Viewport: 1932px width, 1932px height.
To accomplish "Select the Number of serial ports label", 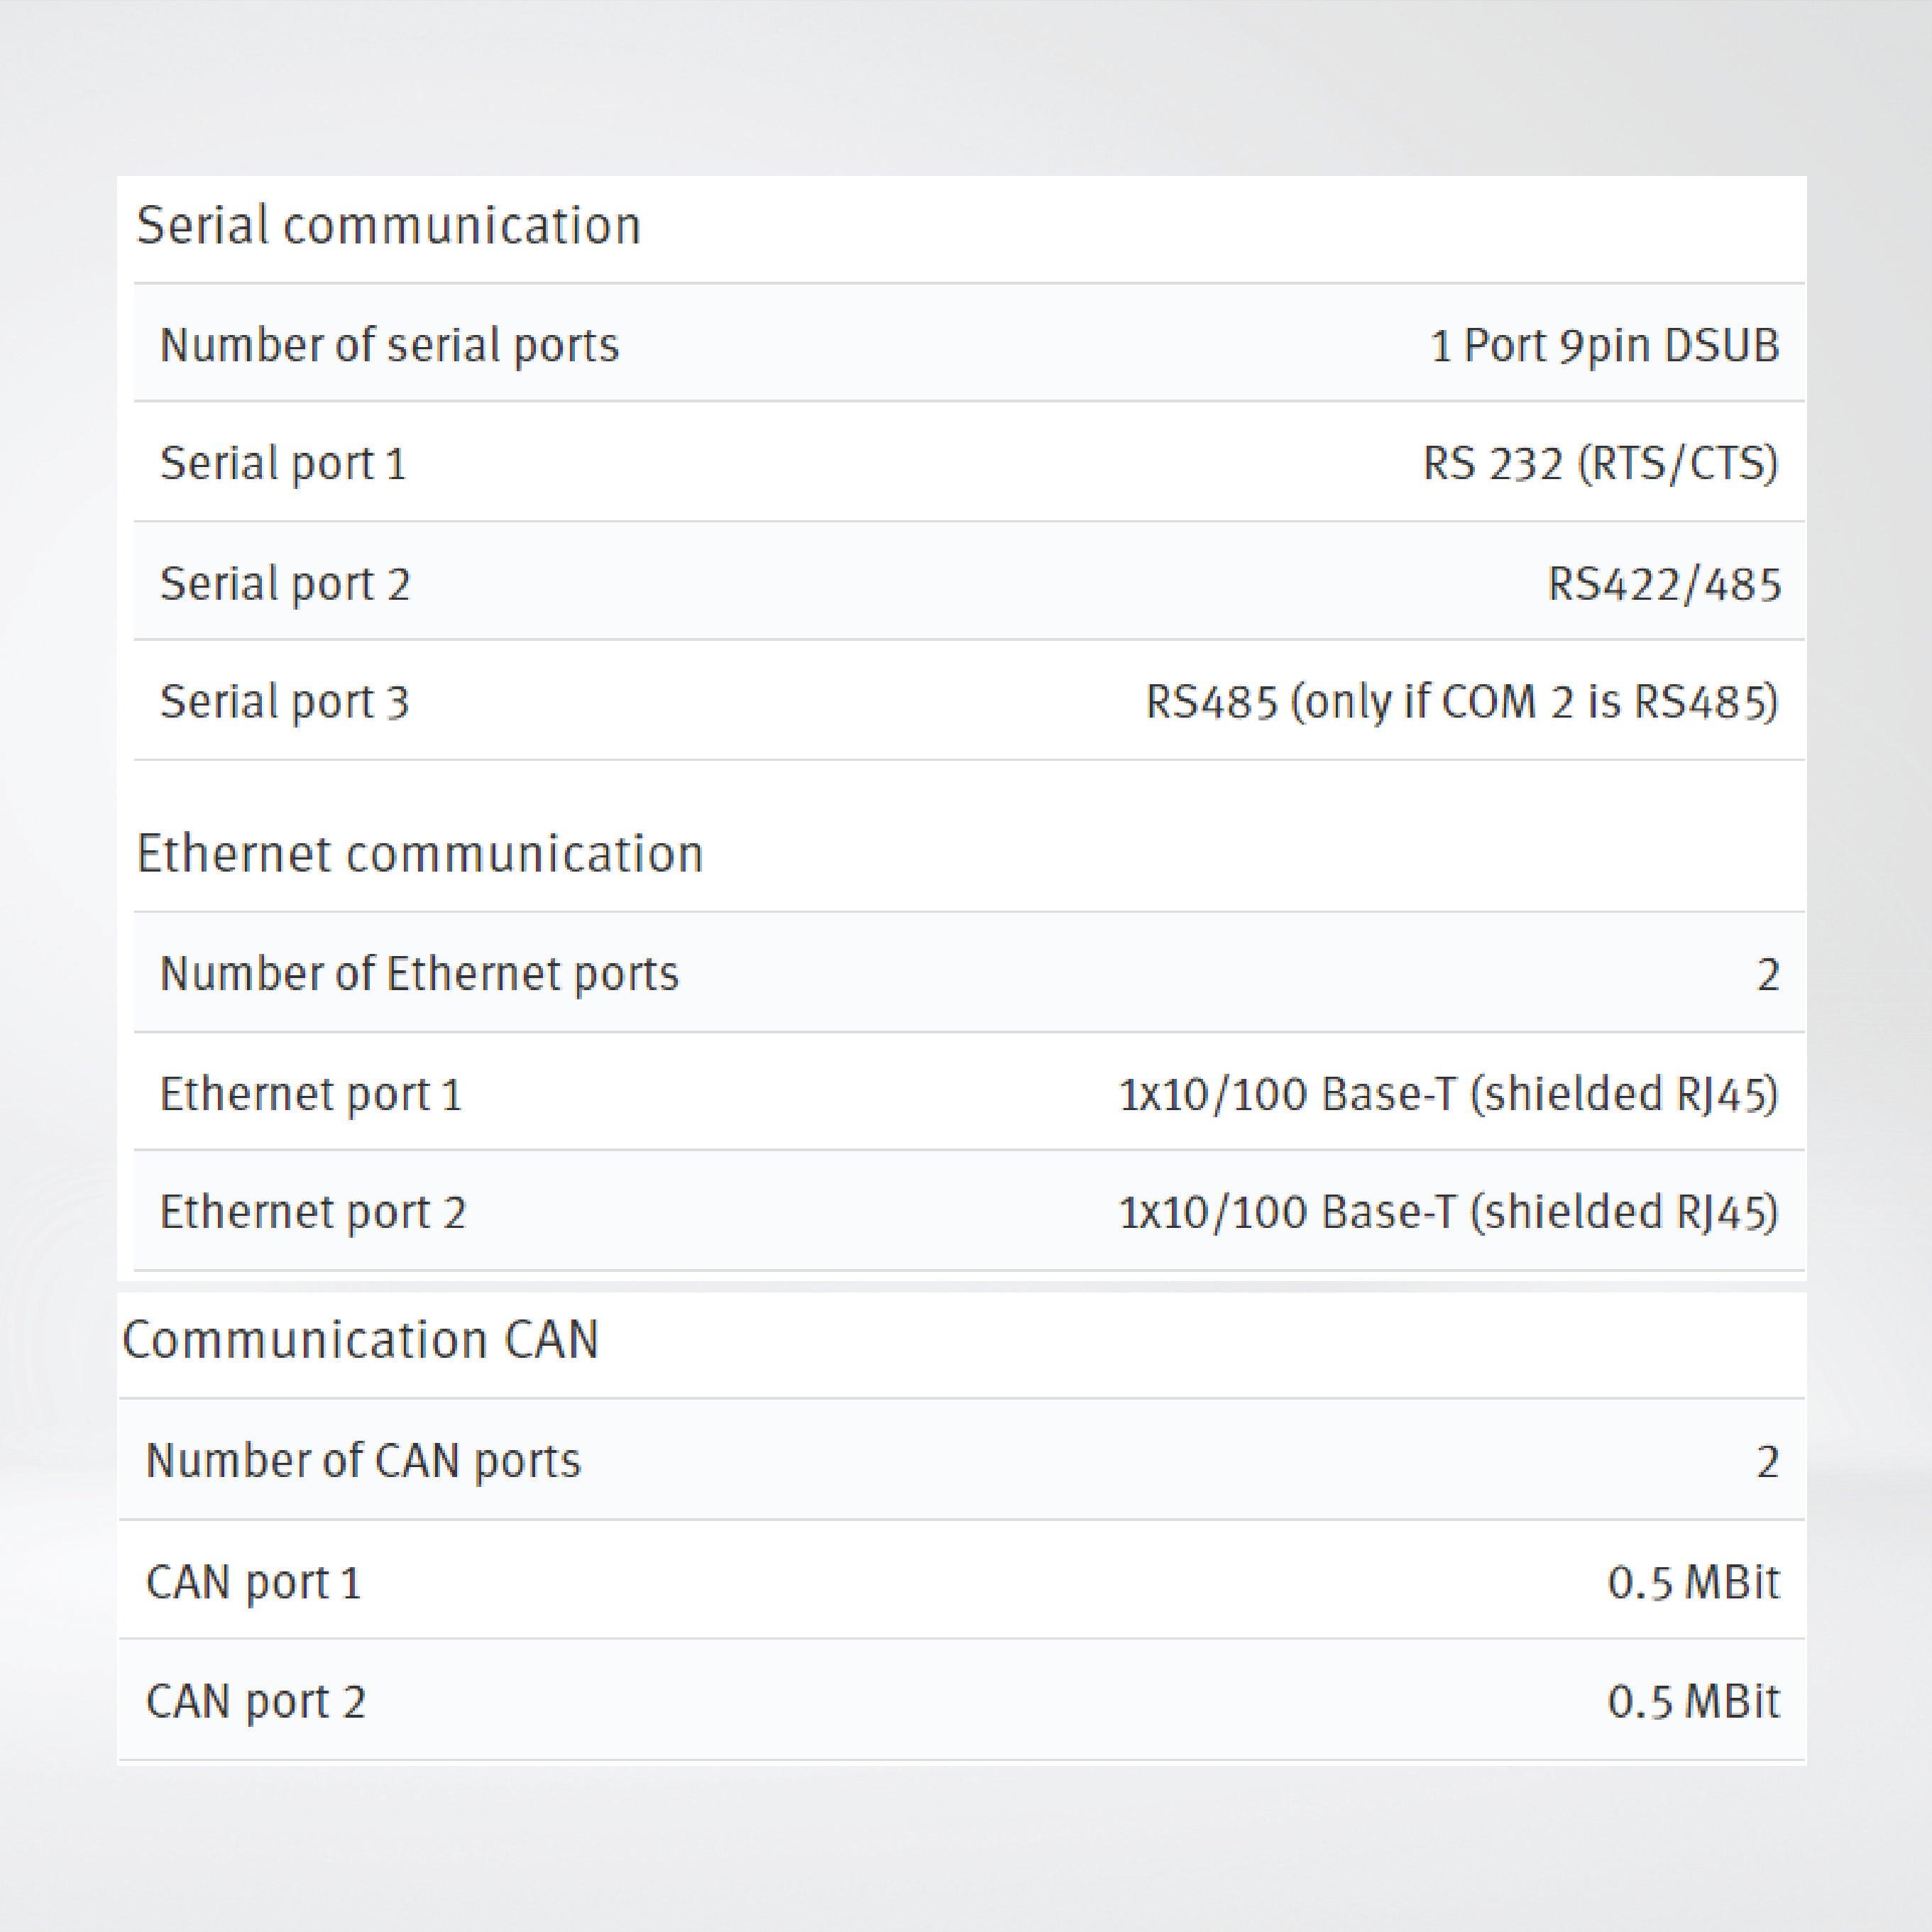I will tap(389, 346).
